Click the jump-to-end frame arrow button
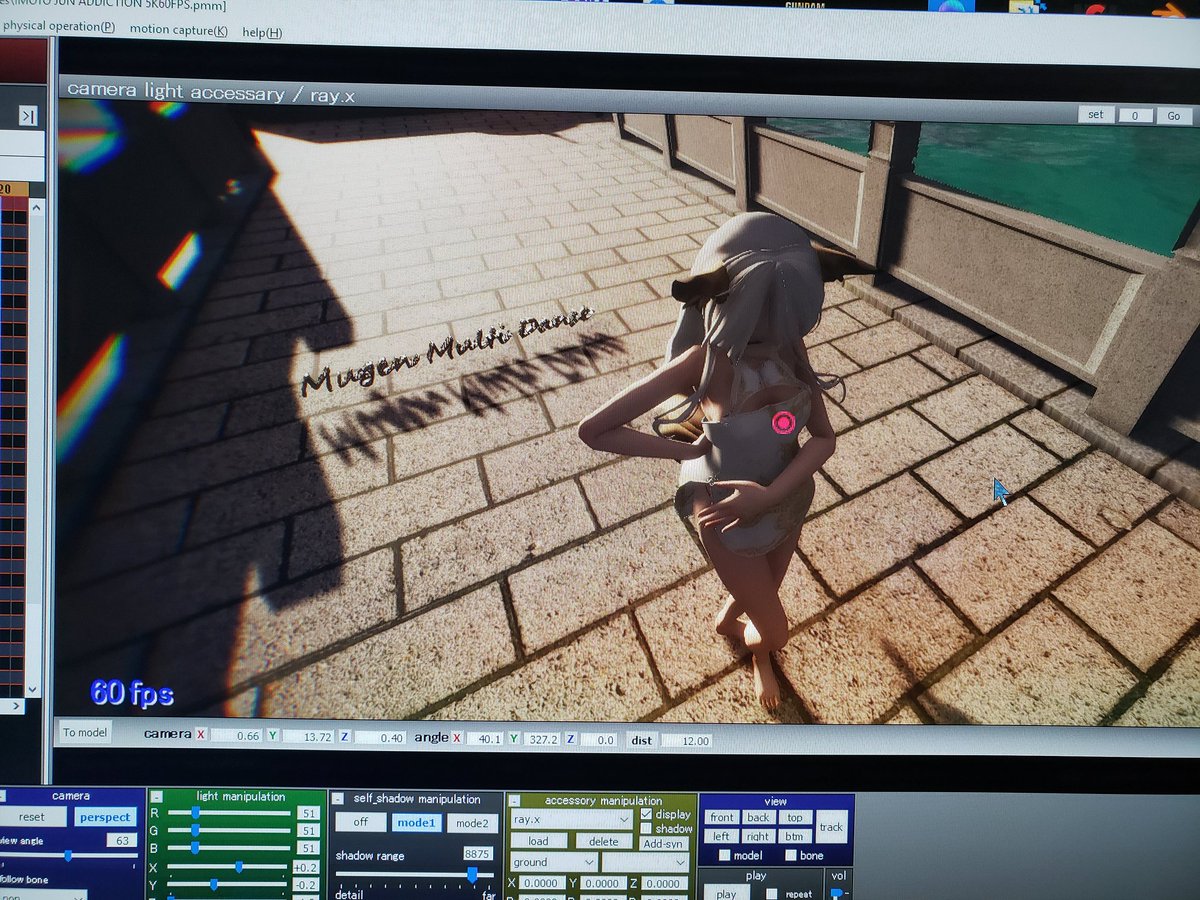This screenshot has width=1200, height=900. (x=27, y=117)
